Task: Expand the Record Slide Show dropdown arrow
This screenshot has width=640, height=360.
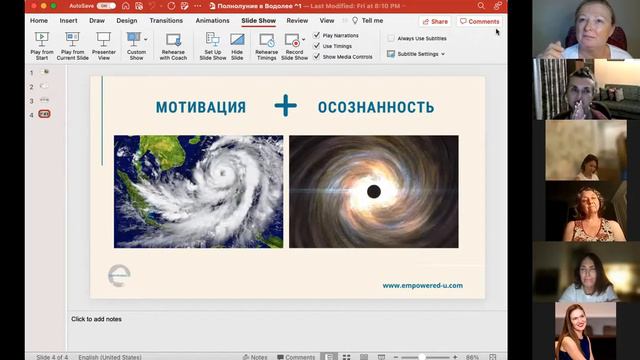Action: (x=303, y=40)
